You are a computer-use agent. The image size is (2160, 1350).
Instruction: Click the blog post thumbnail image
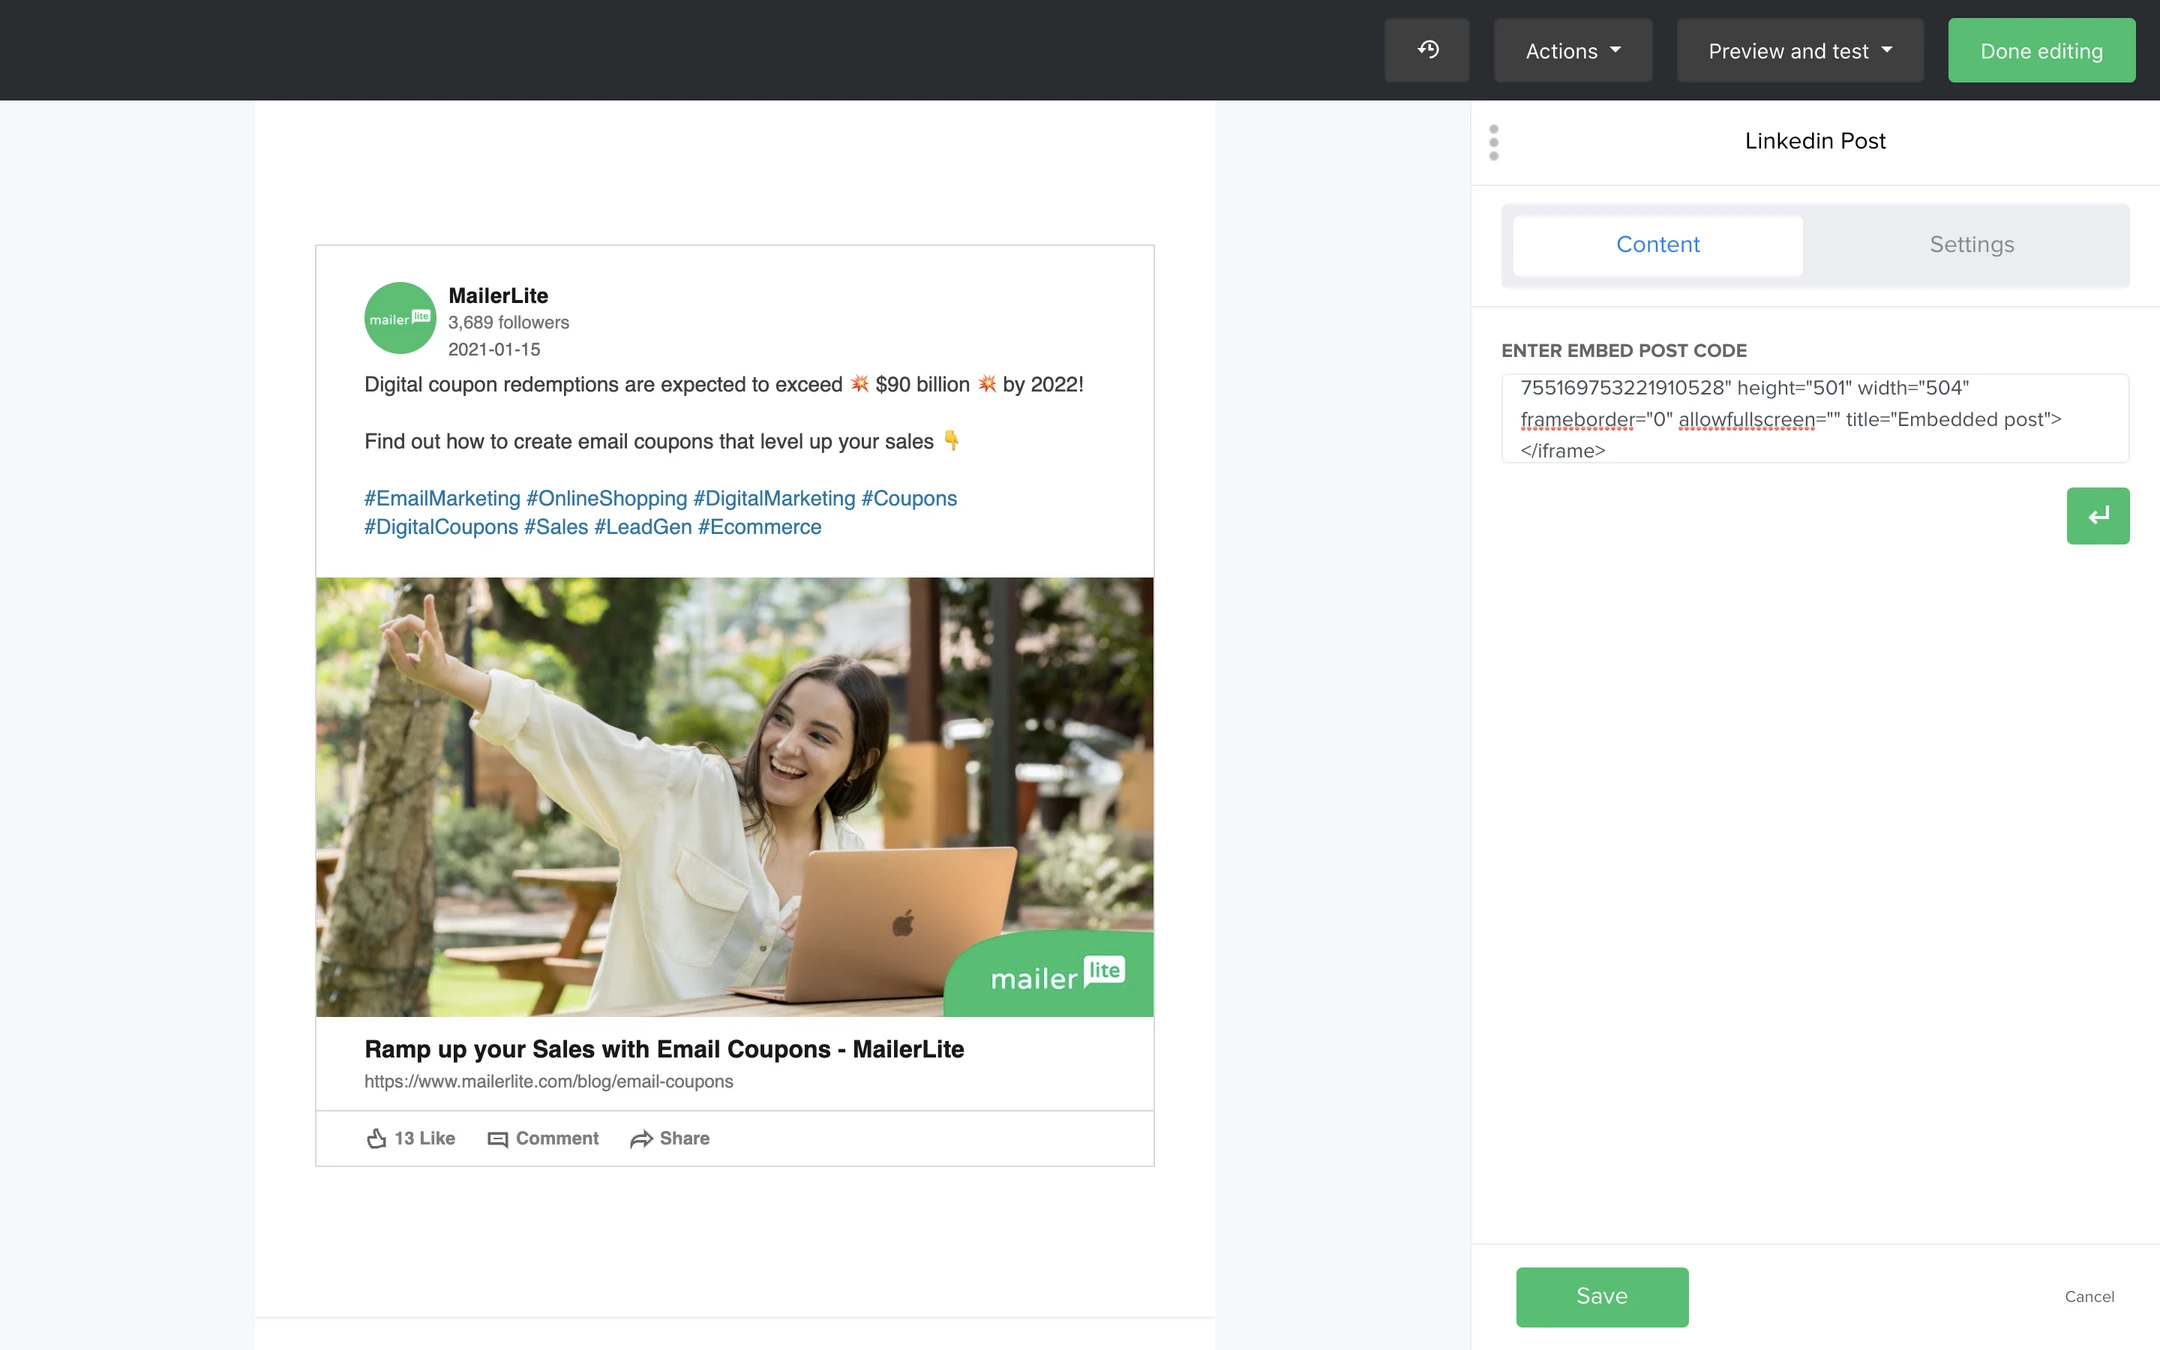point(736,796)
